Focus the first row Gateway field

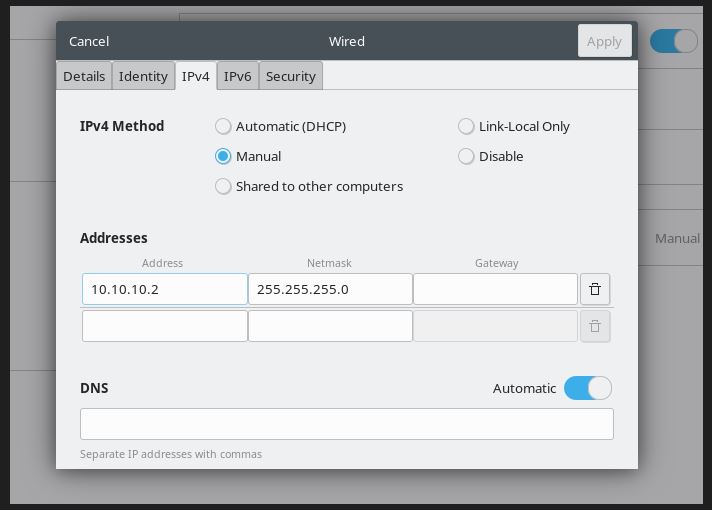coord(495,289)
